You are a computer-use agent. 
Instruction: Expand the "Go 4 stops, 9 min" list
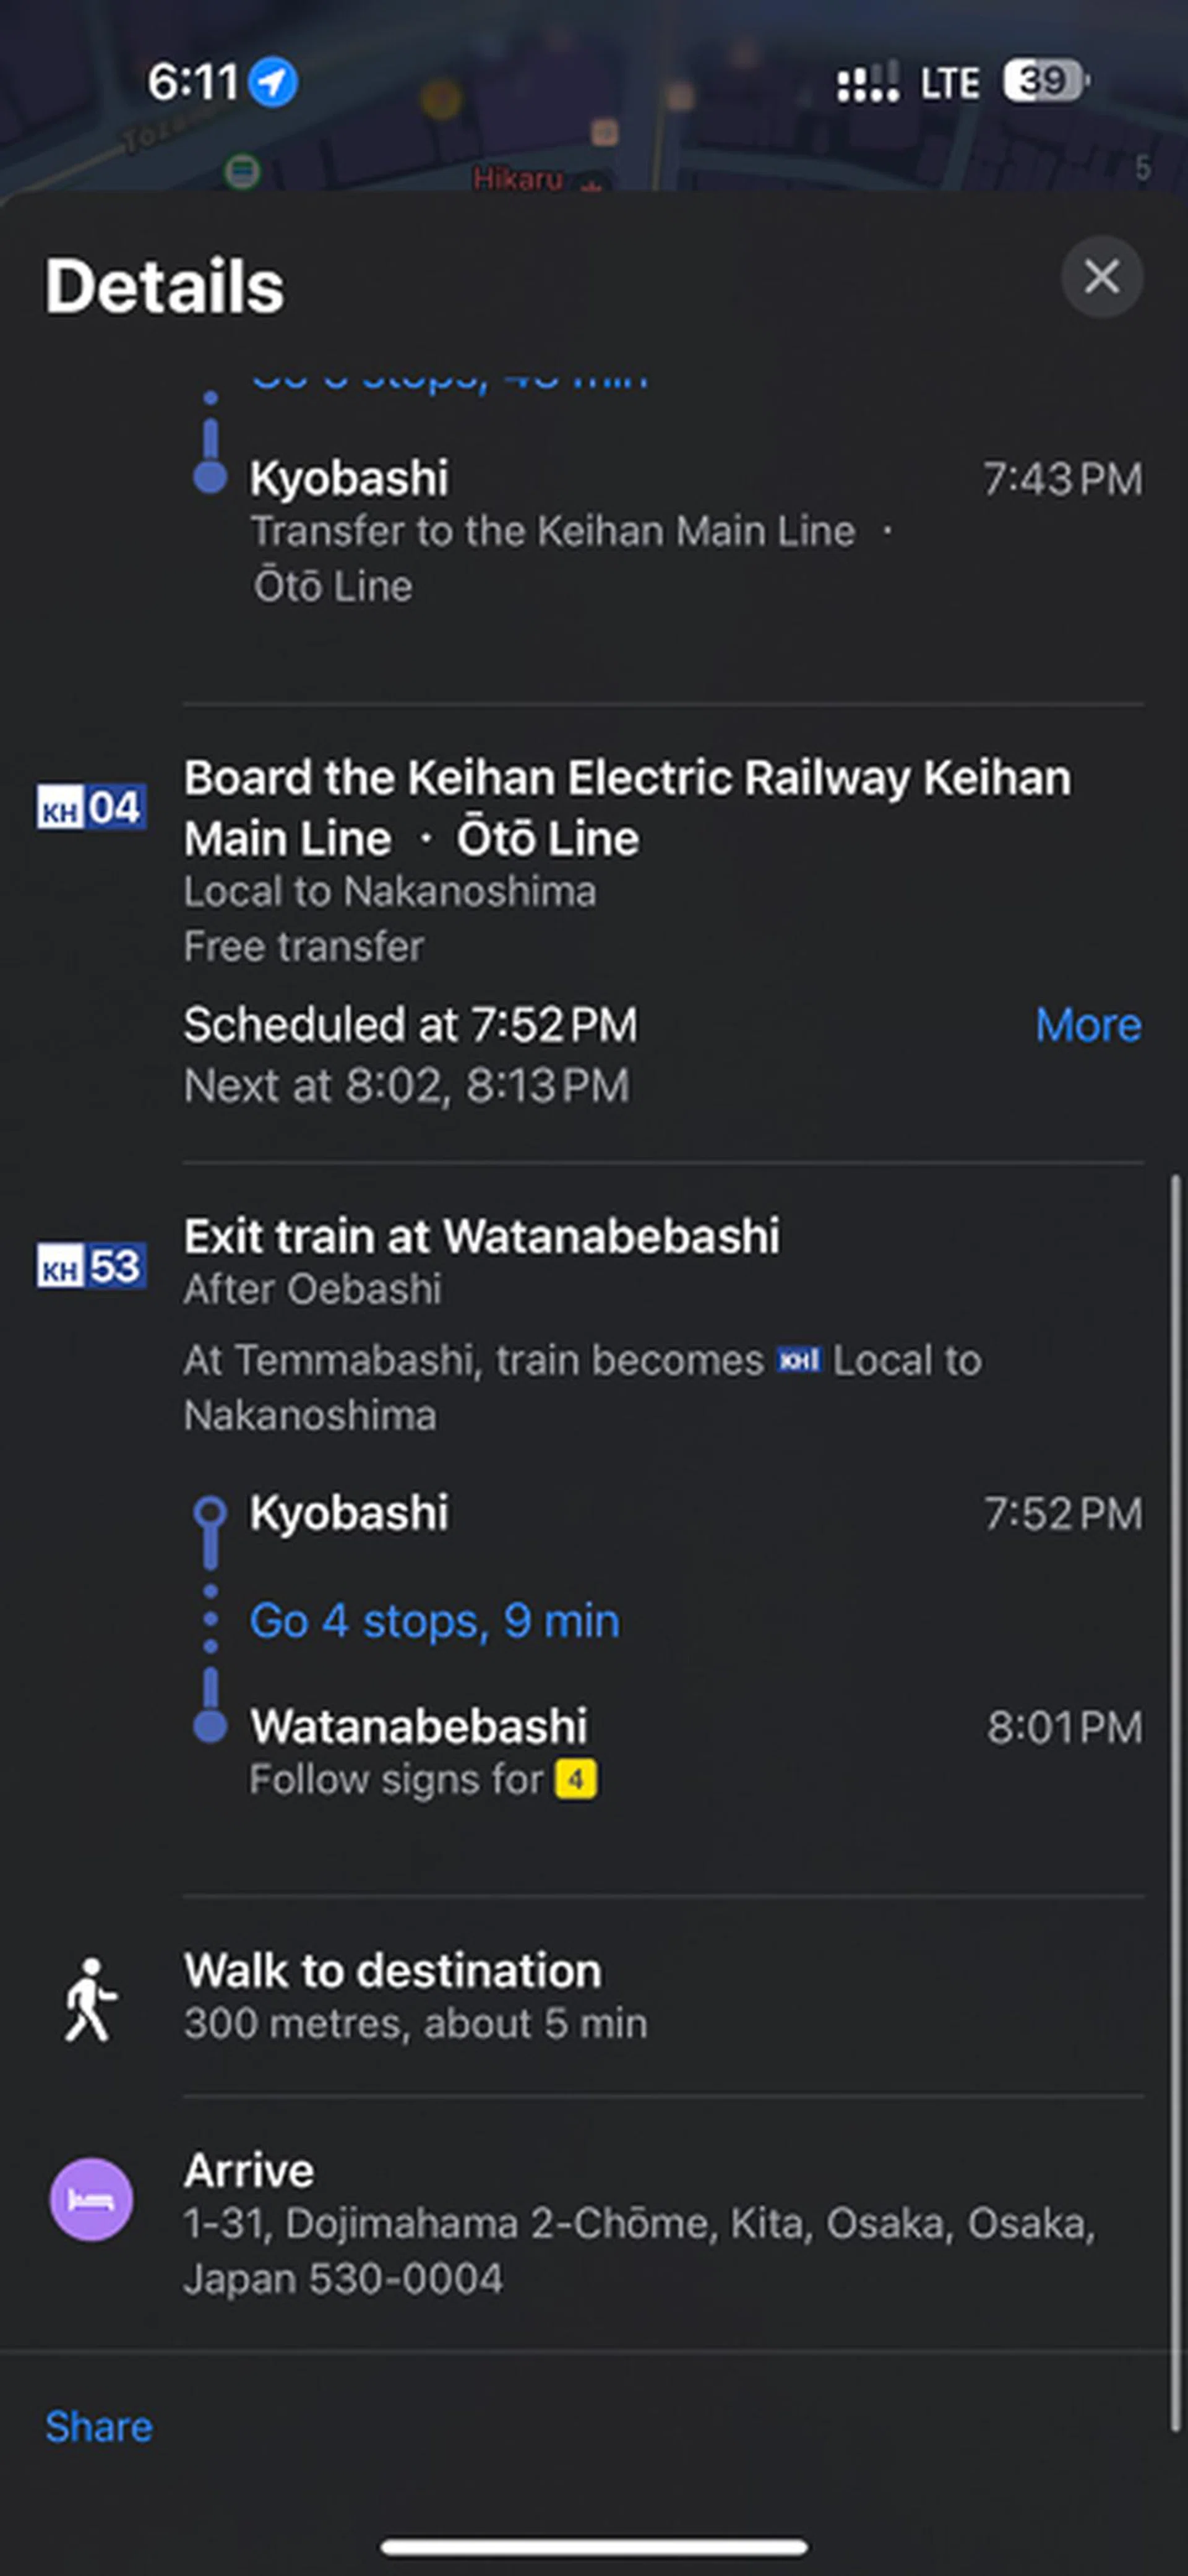434,1621
